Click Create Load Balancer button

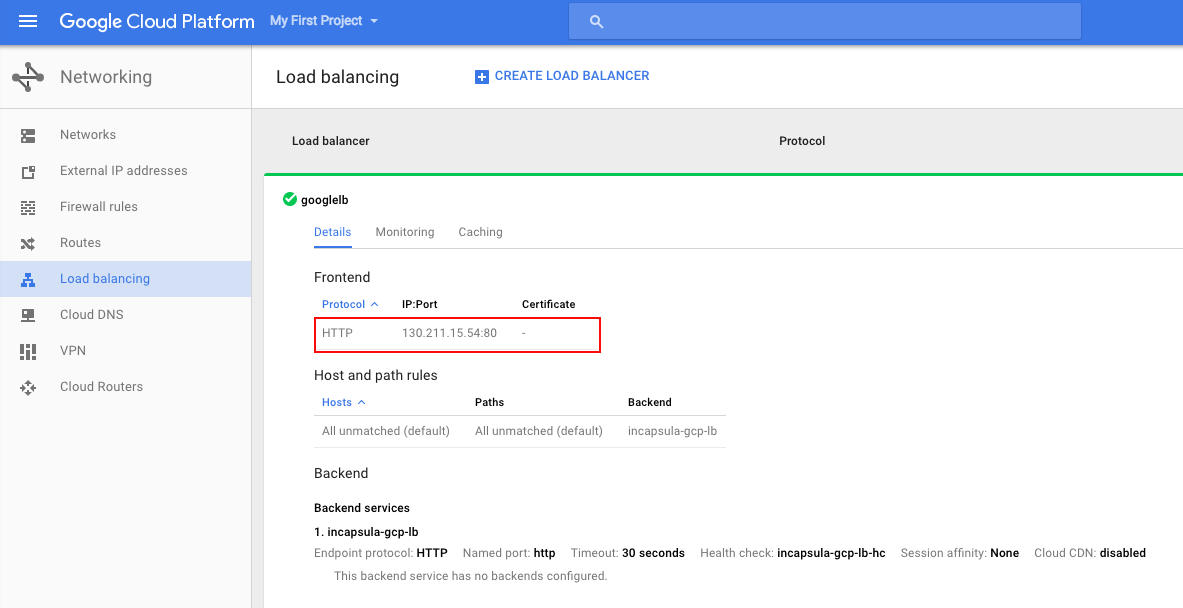562,76
